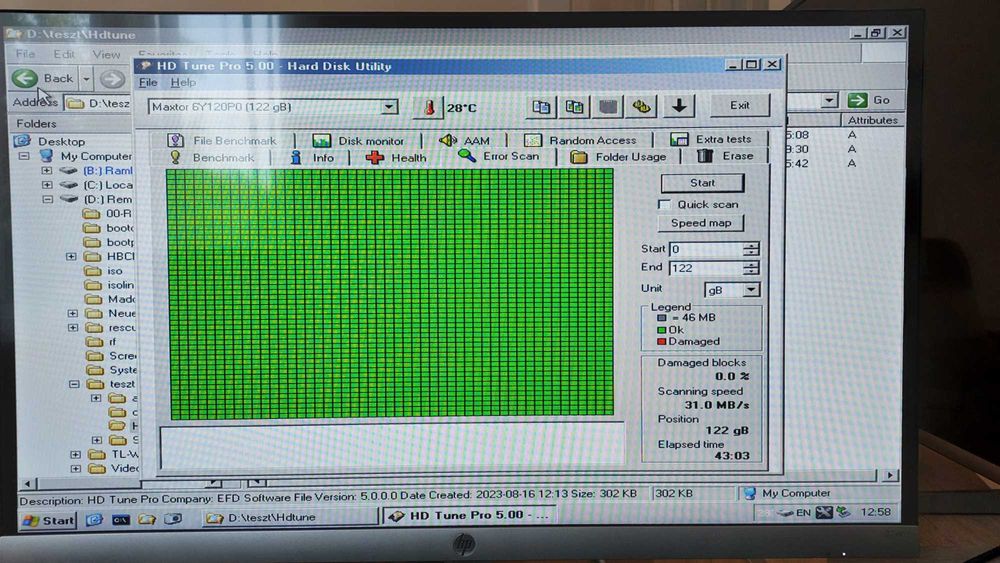Click the Attributes column header
Image resolution: width=1000 pixels, height=563 pixels.
[871, 120]
